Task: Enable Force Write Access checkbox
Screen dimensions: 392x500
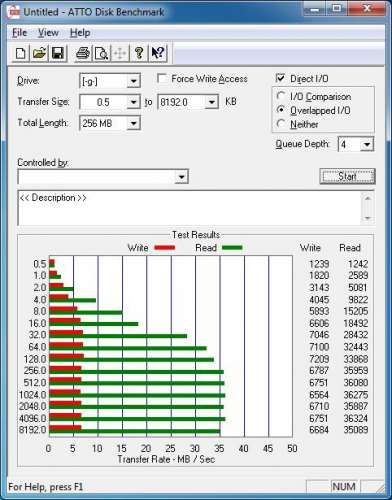Action: click(162, 79)
